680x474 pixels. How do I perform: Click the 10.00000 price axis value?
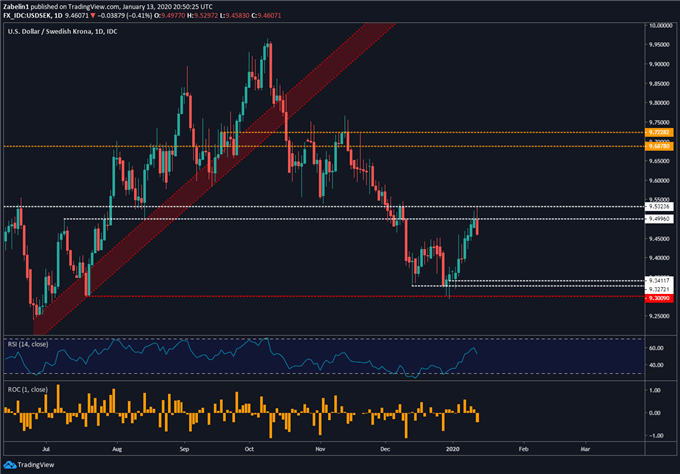point(660,26)
